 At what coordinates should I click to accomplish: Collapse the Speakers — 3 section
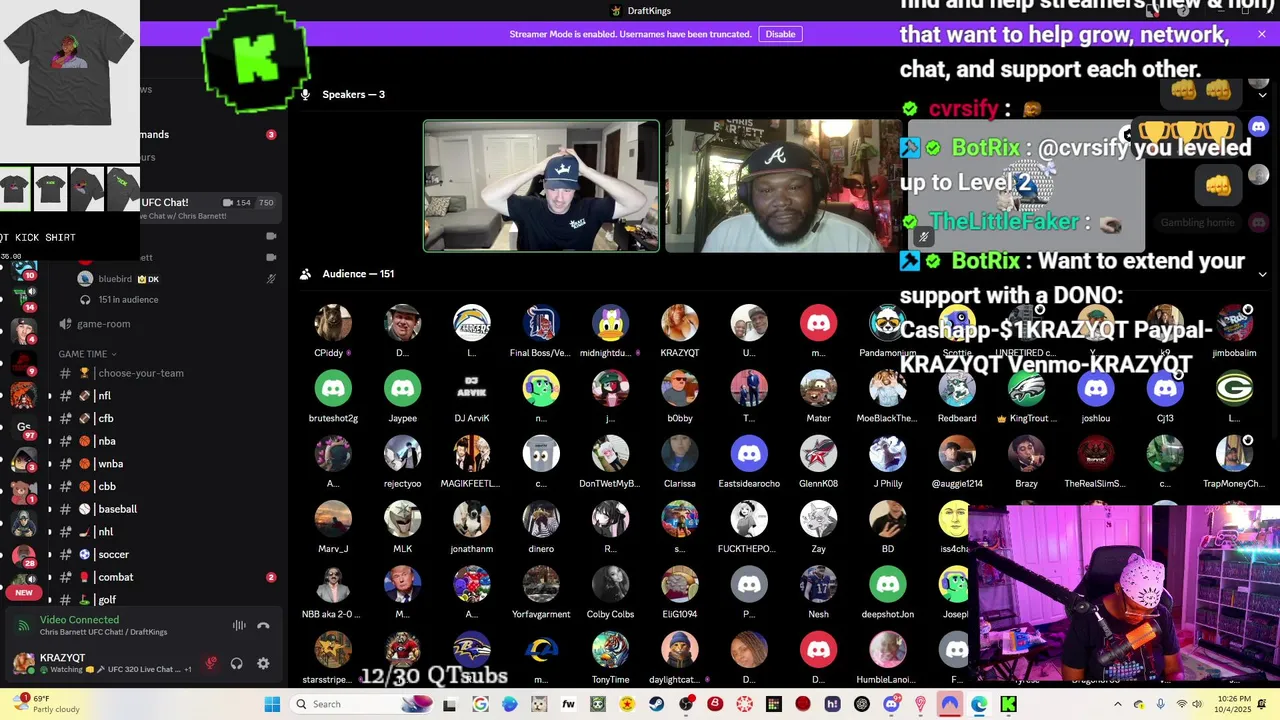(1262, 95)
